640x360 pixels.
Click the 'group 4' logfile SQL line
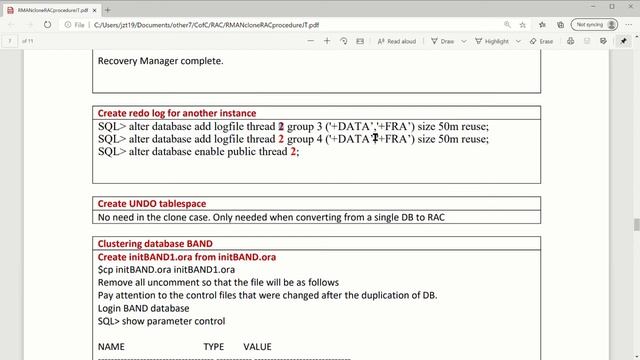[293, 139]
